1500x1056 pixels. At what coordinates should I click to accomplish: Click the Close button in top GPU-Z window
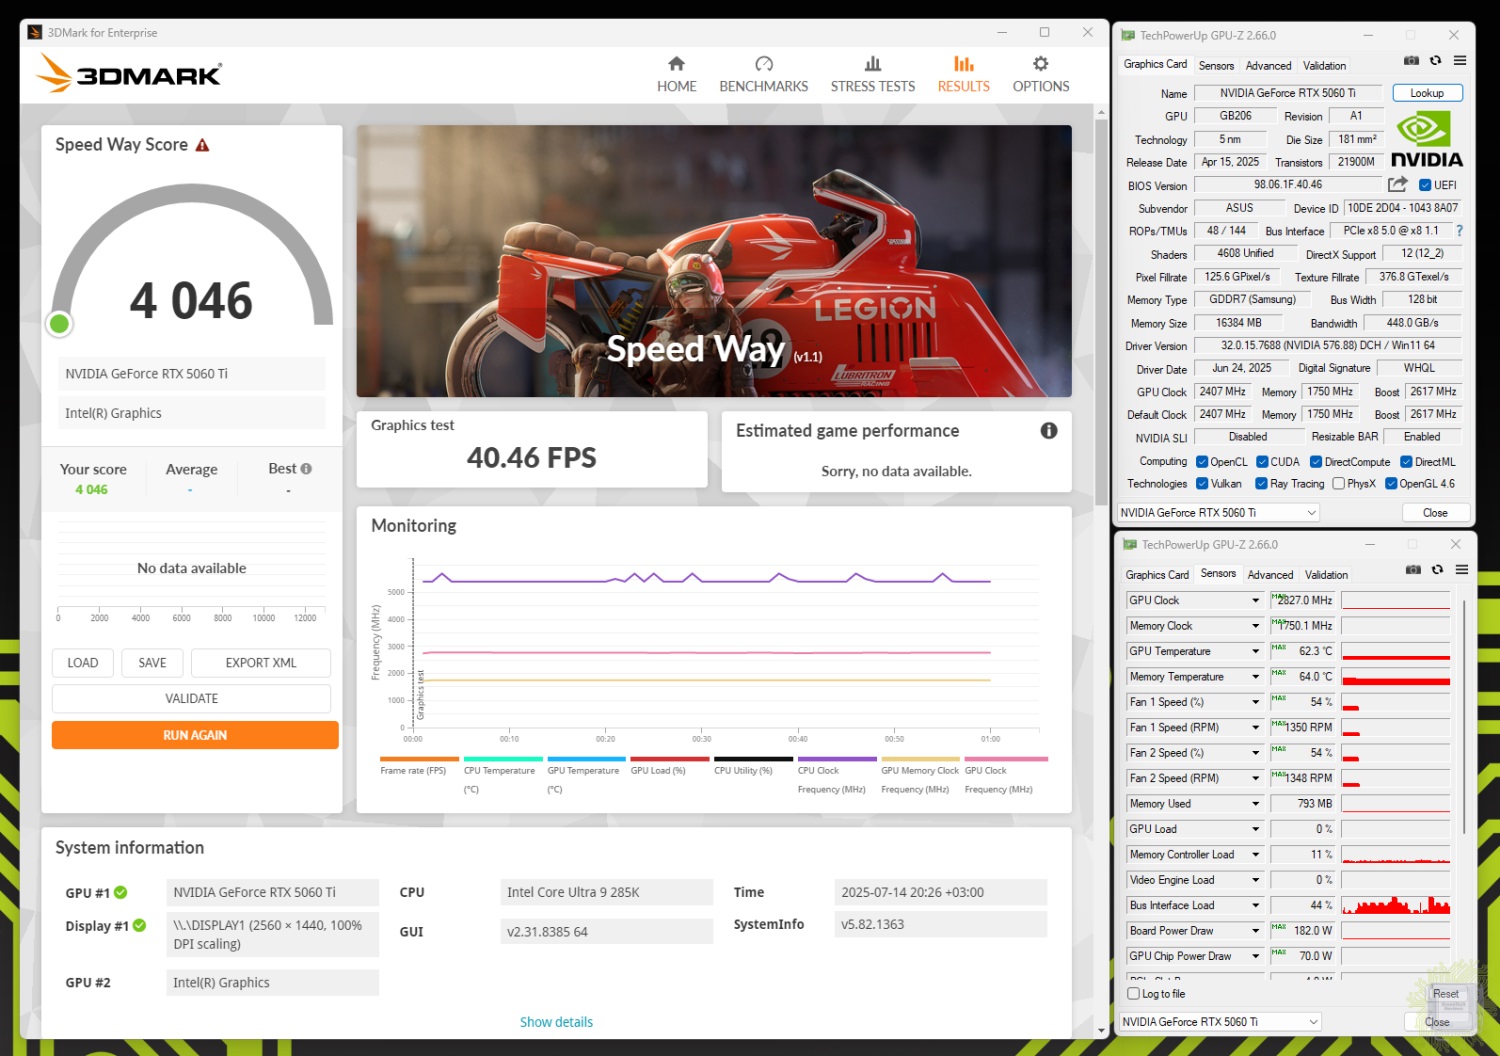1435,513
